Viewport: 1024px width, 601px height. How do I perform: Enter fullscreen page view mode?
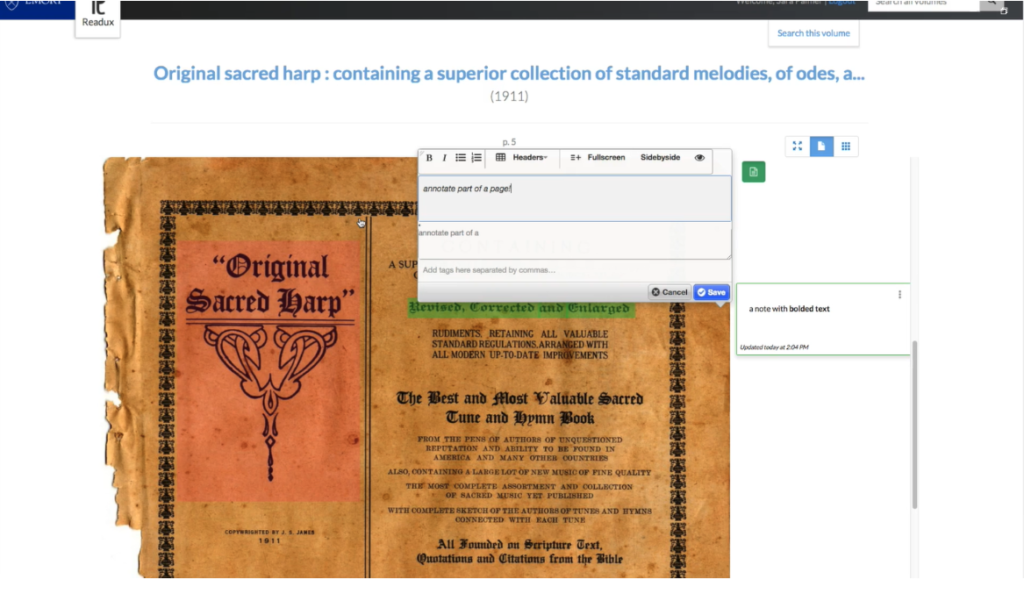[x=797, y=147]
